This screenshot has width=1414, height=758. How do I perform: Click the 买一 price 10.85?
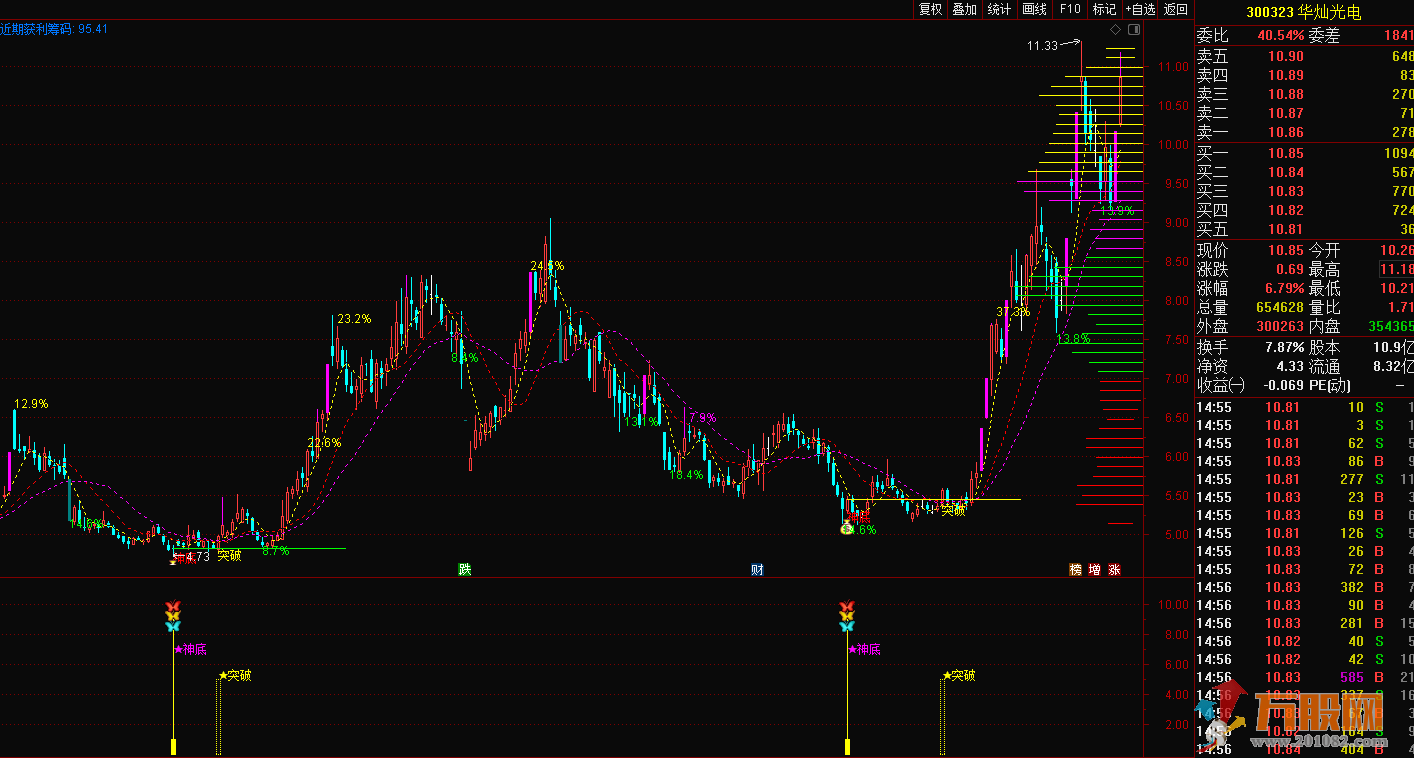[x=1286, y=153]
